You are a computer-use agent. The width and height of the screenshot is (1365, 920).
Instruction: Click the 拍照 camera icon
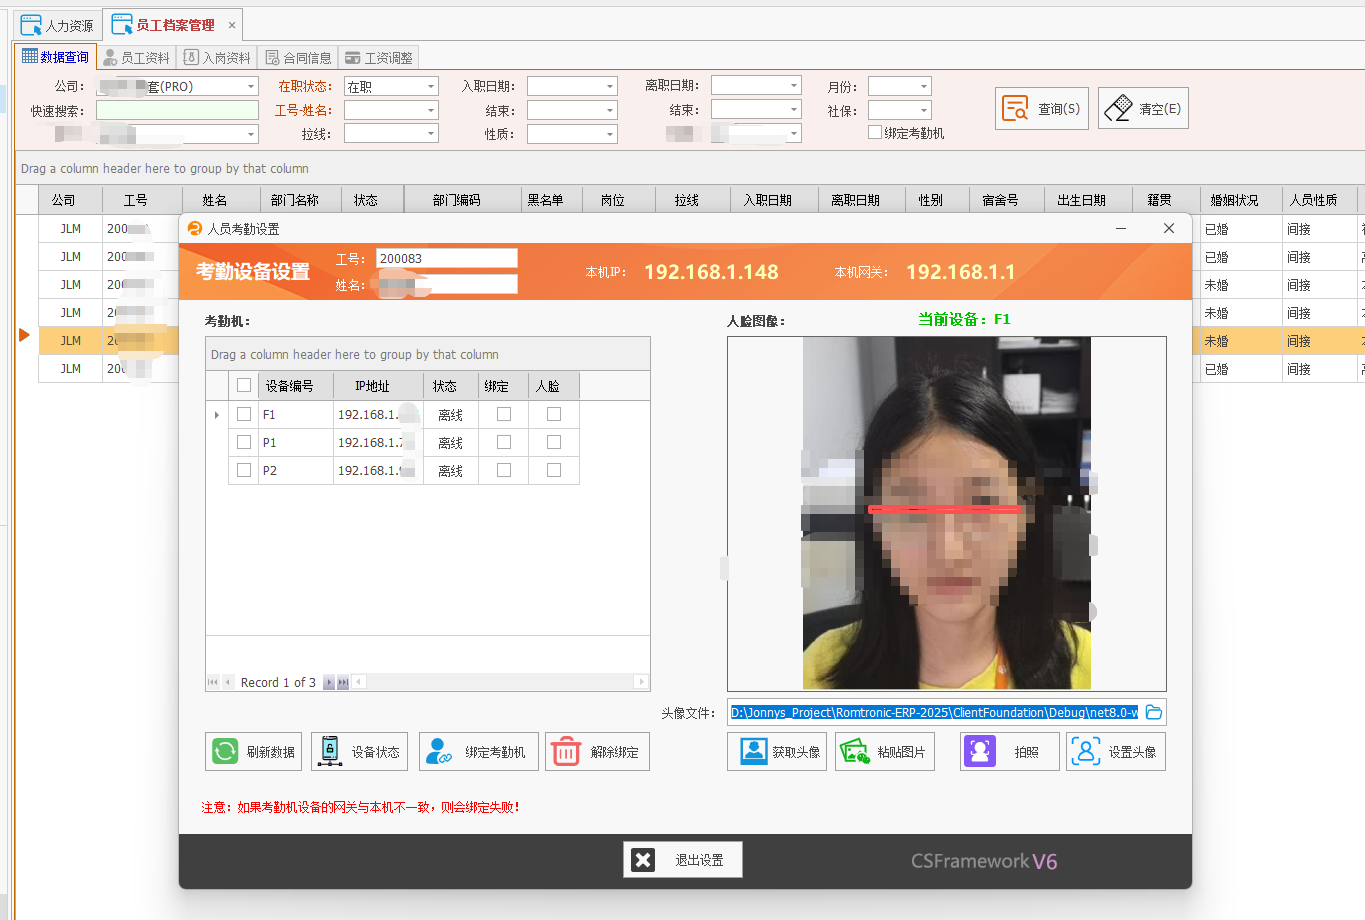click(x=979, y=751)
